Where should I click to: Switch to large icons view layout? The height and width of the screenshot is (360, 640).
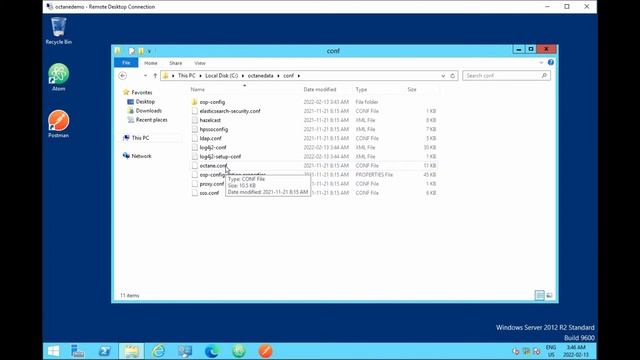coord(549,295)
